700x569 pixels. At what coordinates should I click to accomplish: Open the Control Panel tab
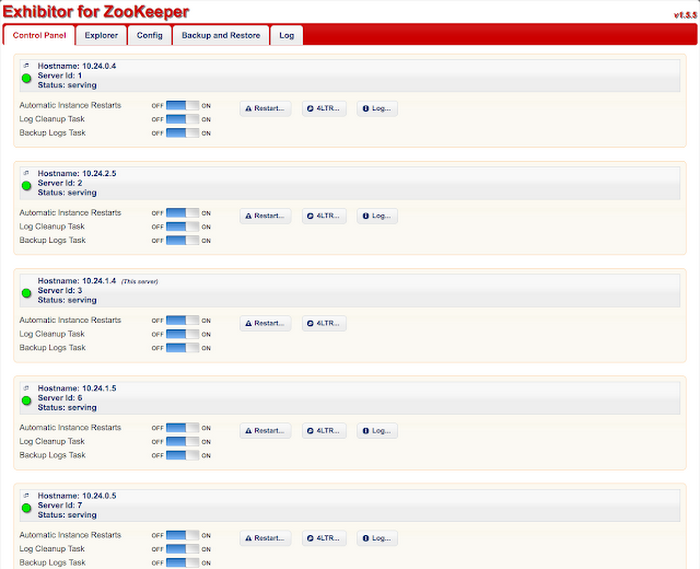tap(39, 35)
